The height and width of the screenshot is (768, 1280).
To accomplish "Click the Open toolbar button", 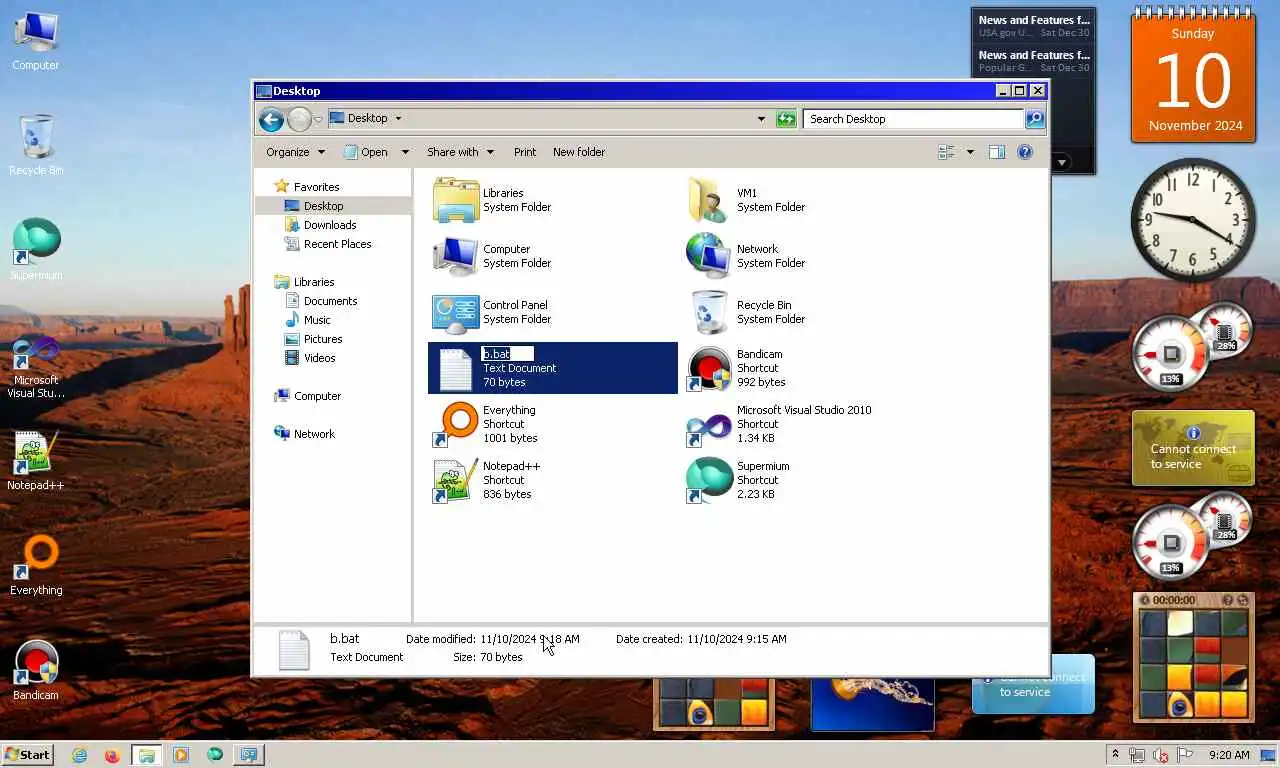I will point(366,152).
